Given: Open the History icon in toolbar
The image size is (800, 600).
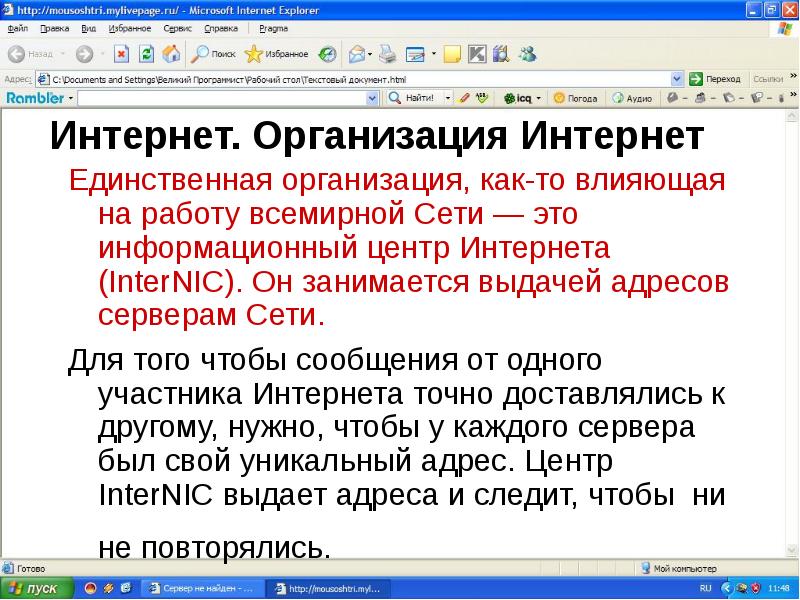Looking at the screenshot, I should point(327,54).
